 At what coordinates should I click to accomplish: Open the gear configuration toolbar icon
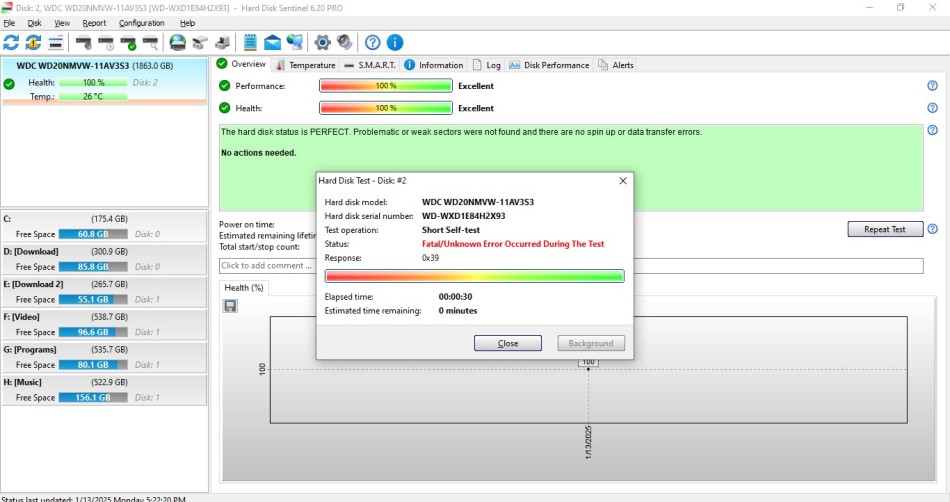pos(322,42)
